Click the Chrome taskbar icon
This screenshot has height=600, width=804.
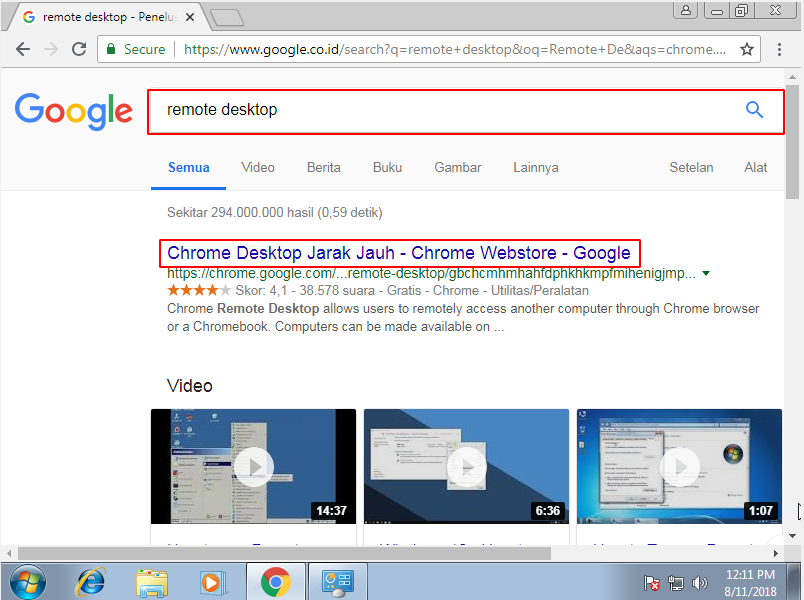pyautogui.click(x=276, y=582)
